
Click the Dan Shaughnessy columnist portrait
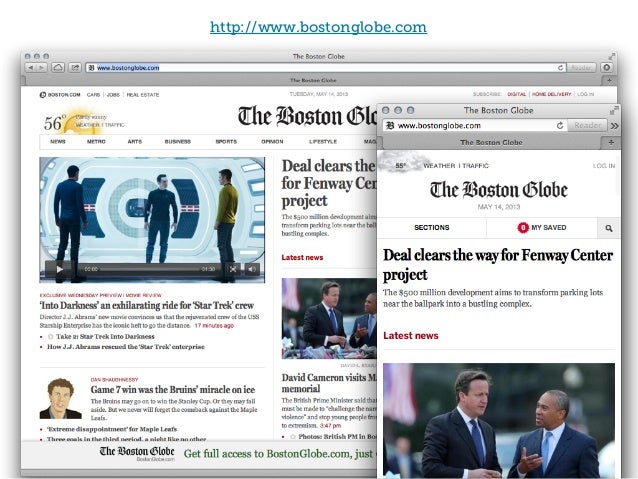click(x=61, y=398)
